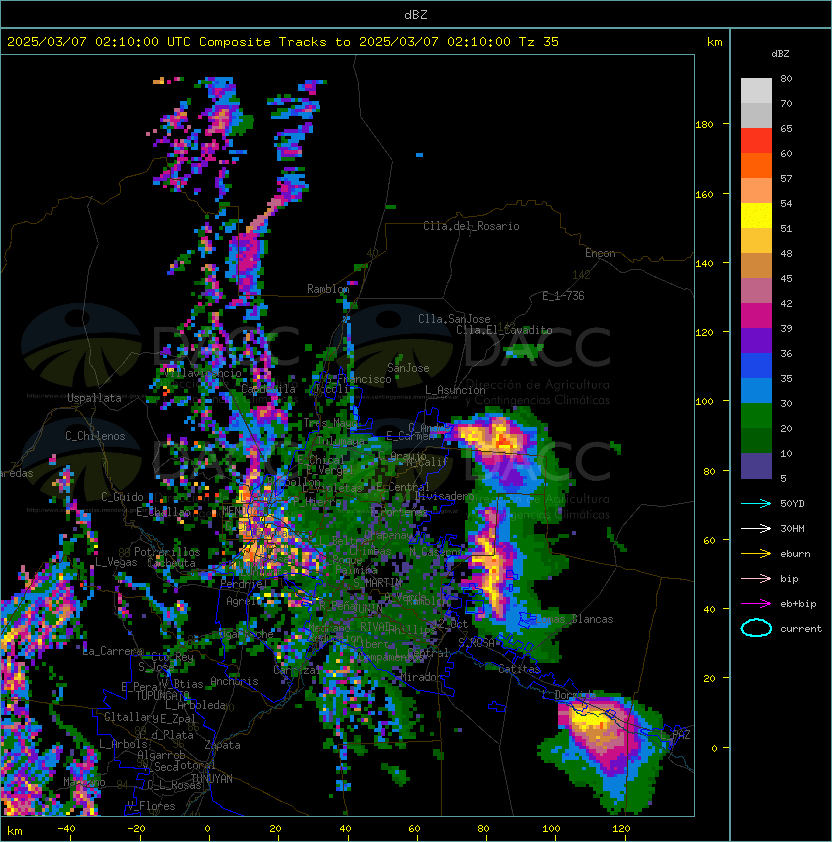Click the legend label '30HM'

pos(792,529)
